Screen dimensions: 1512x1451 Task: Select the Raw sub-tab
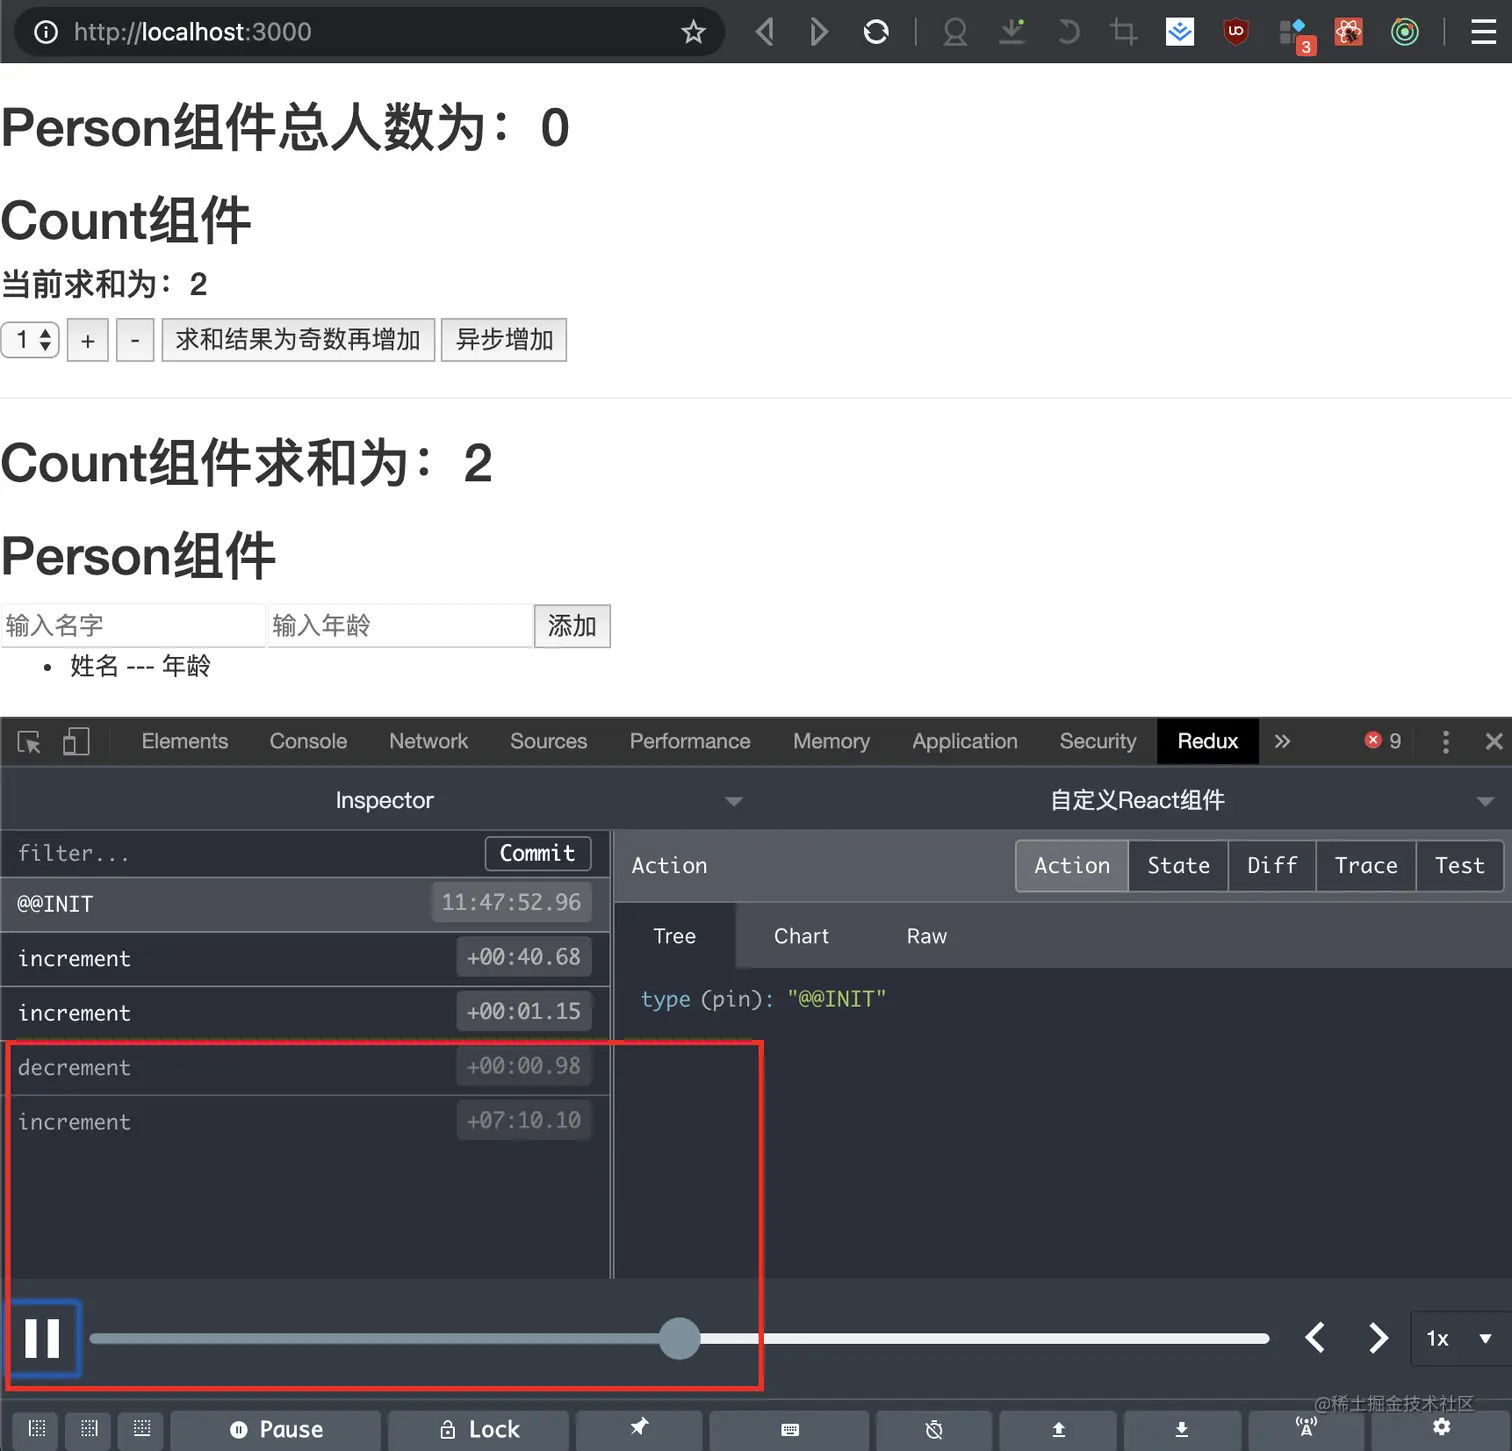pos(927,936)
